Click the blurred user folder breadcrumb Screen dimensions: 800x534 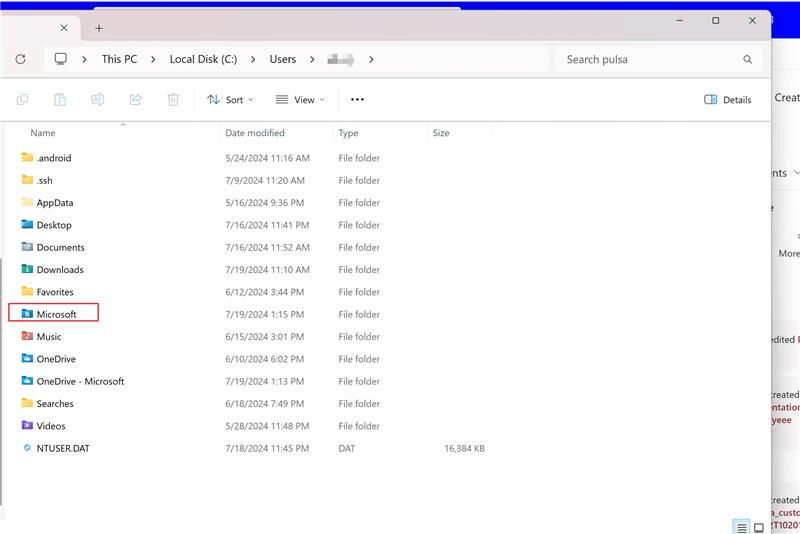click(340, 60)
